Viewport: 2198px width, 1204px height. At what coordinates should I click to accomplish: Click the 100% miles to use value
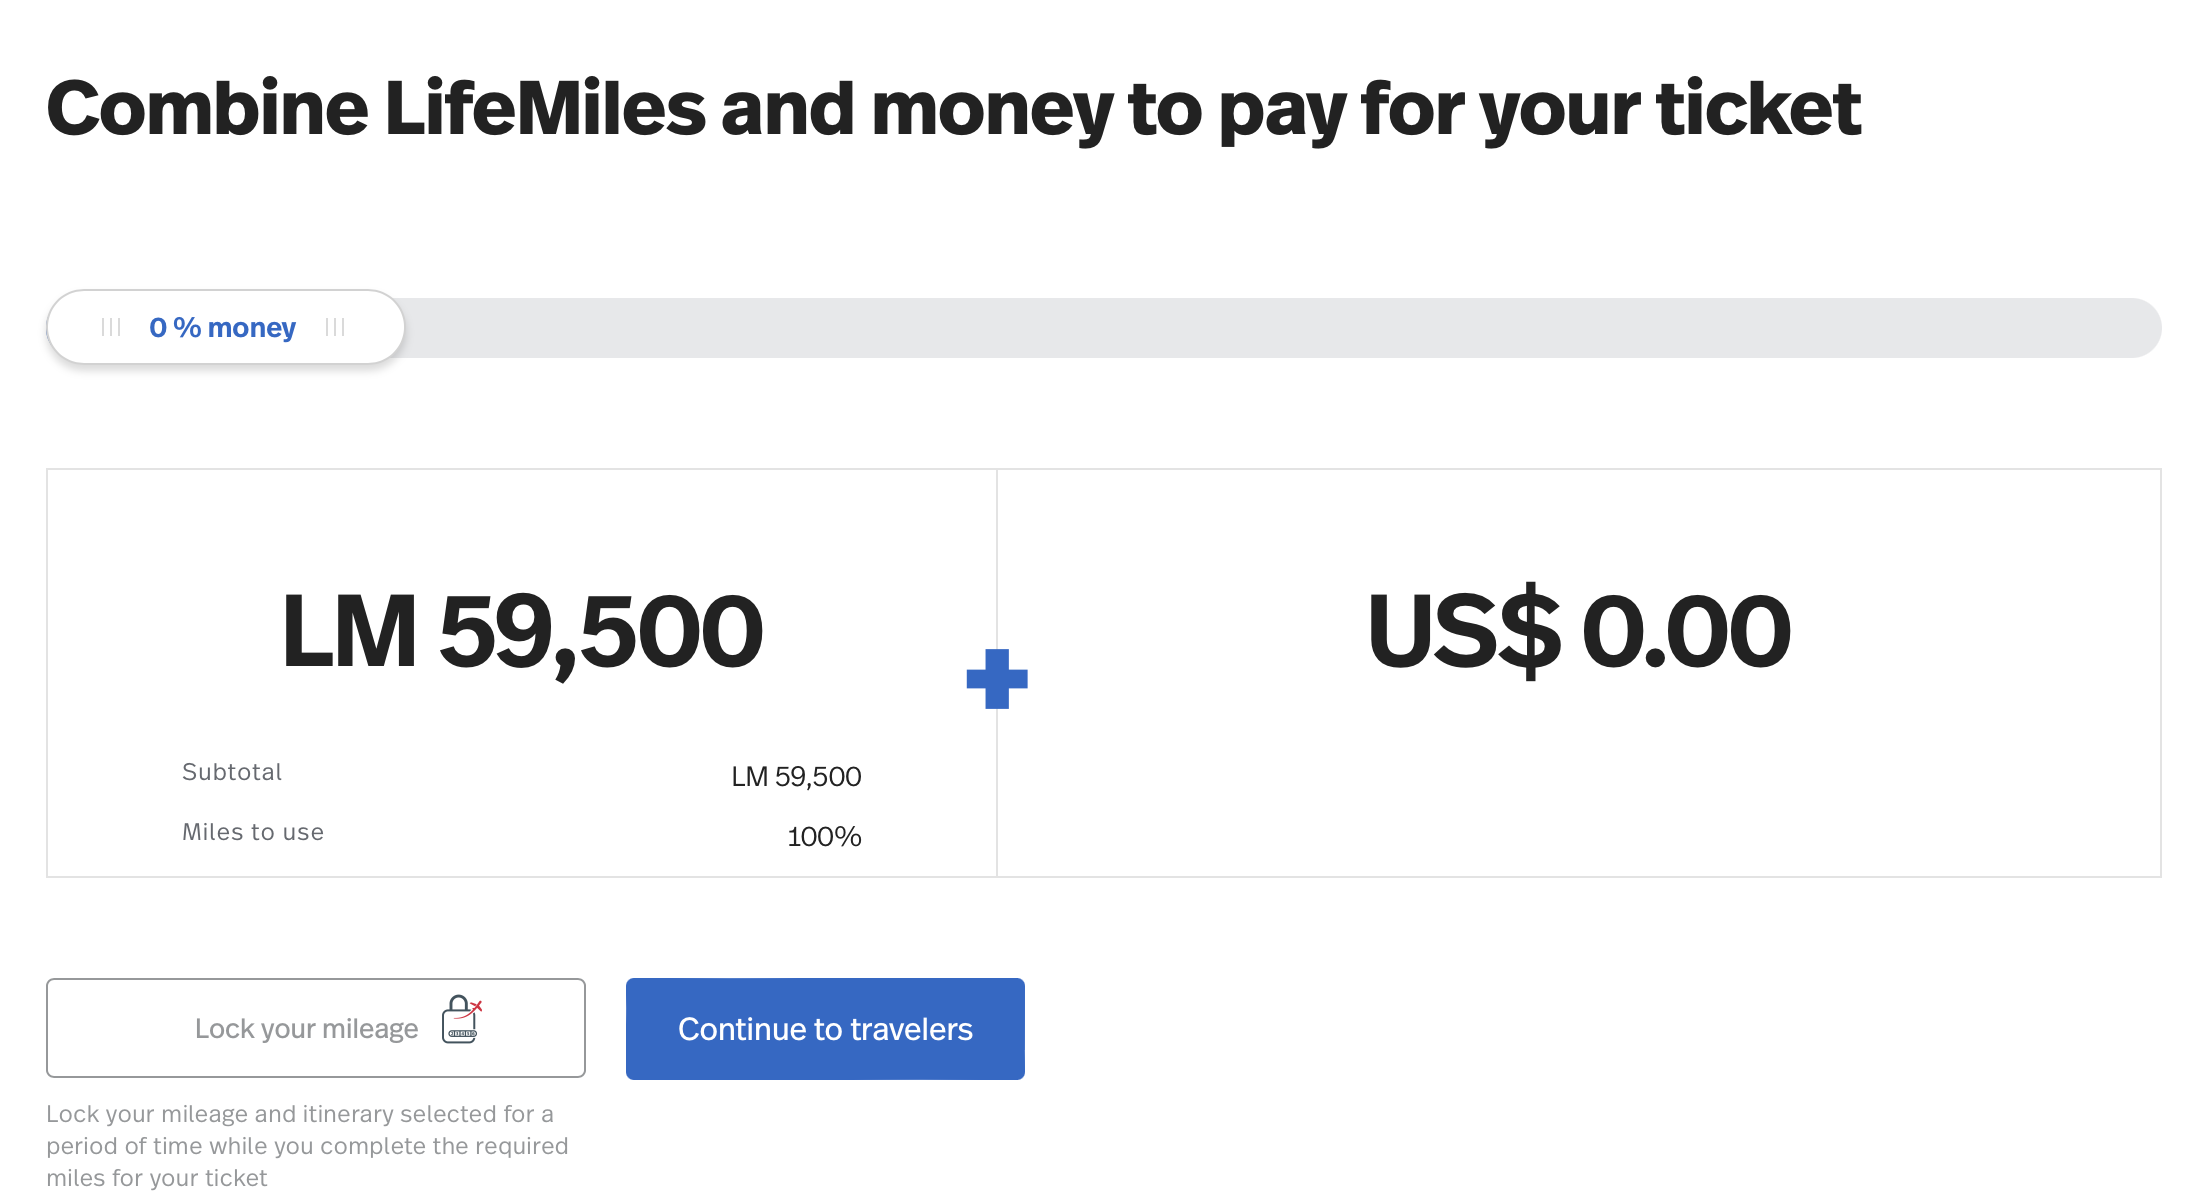pyautogui.click(x=824, y=837)
